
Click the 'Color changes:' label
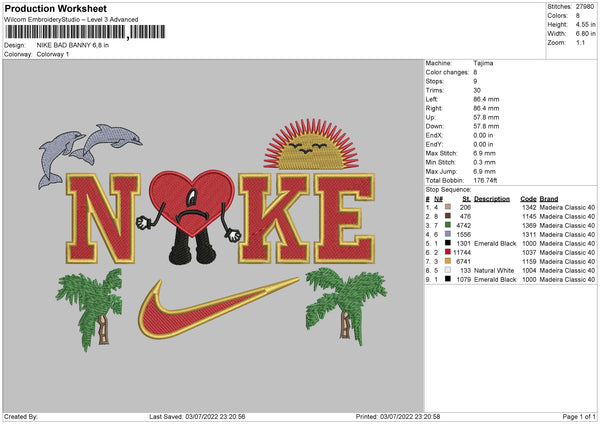(x=447, y=72)
